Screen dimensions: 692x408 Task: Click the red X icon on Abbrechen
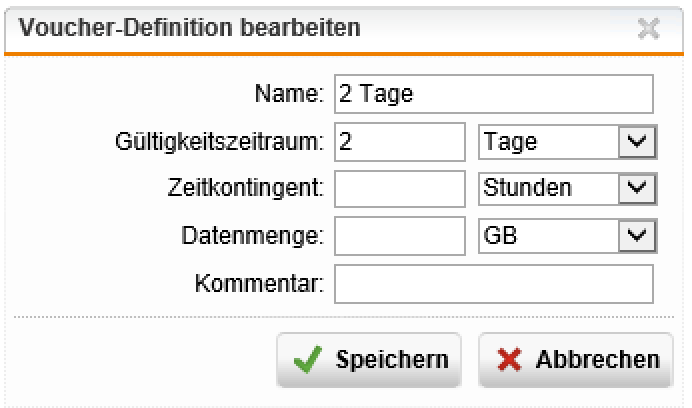click(x=510, y=360)
